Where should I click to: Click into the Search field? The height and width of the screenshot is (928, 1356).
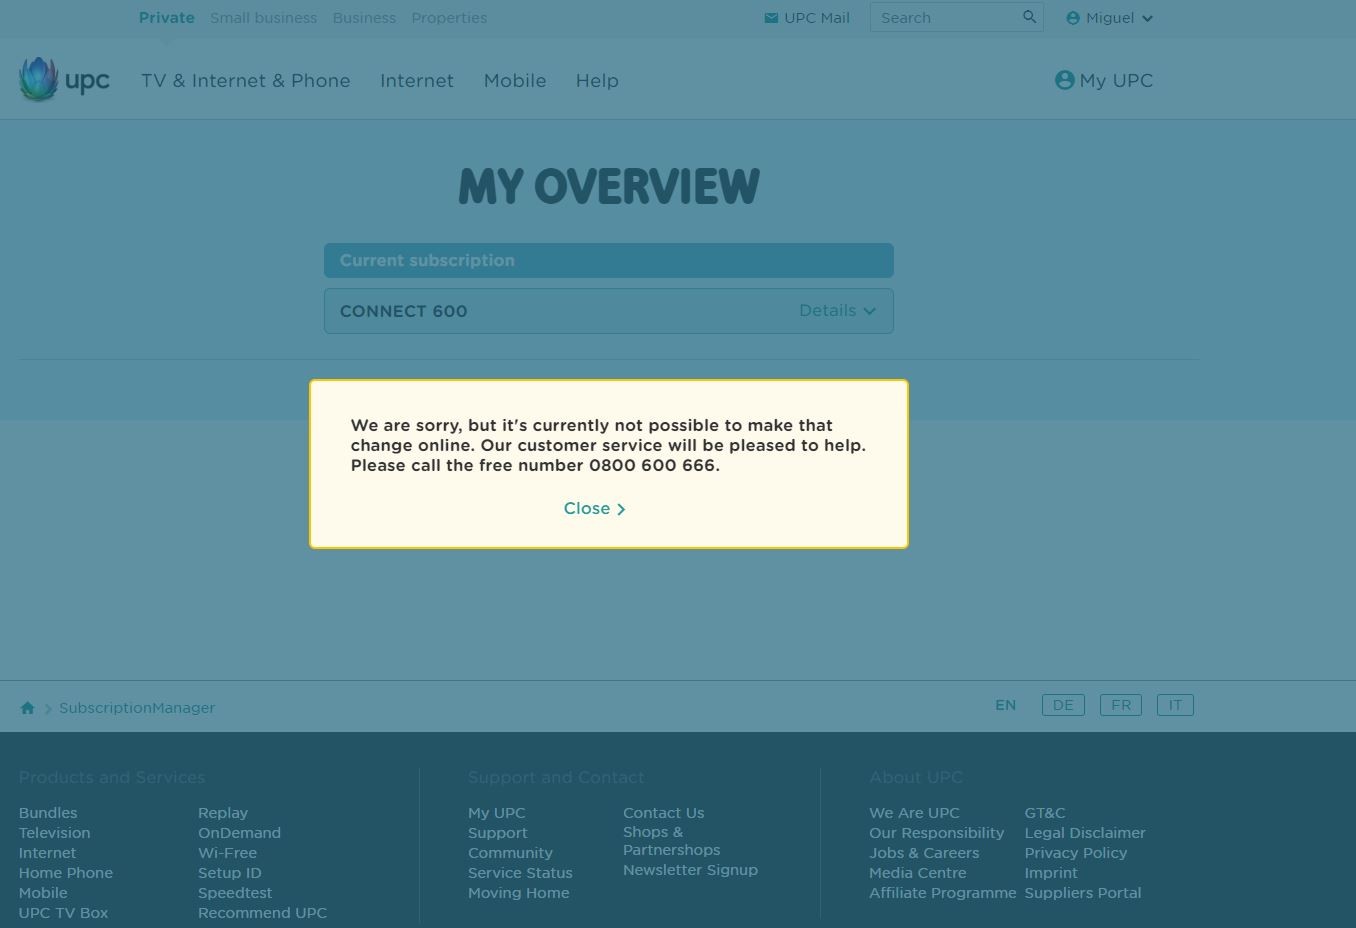tap(943, 18)
